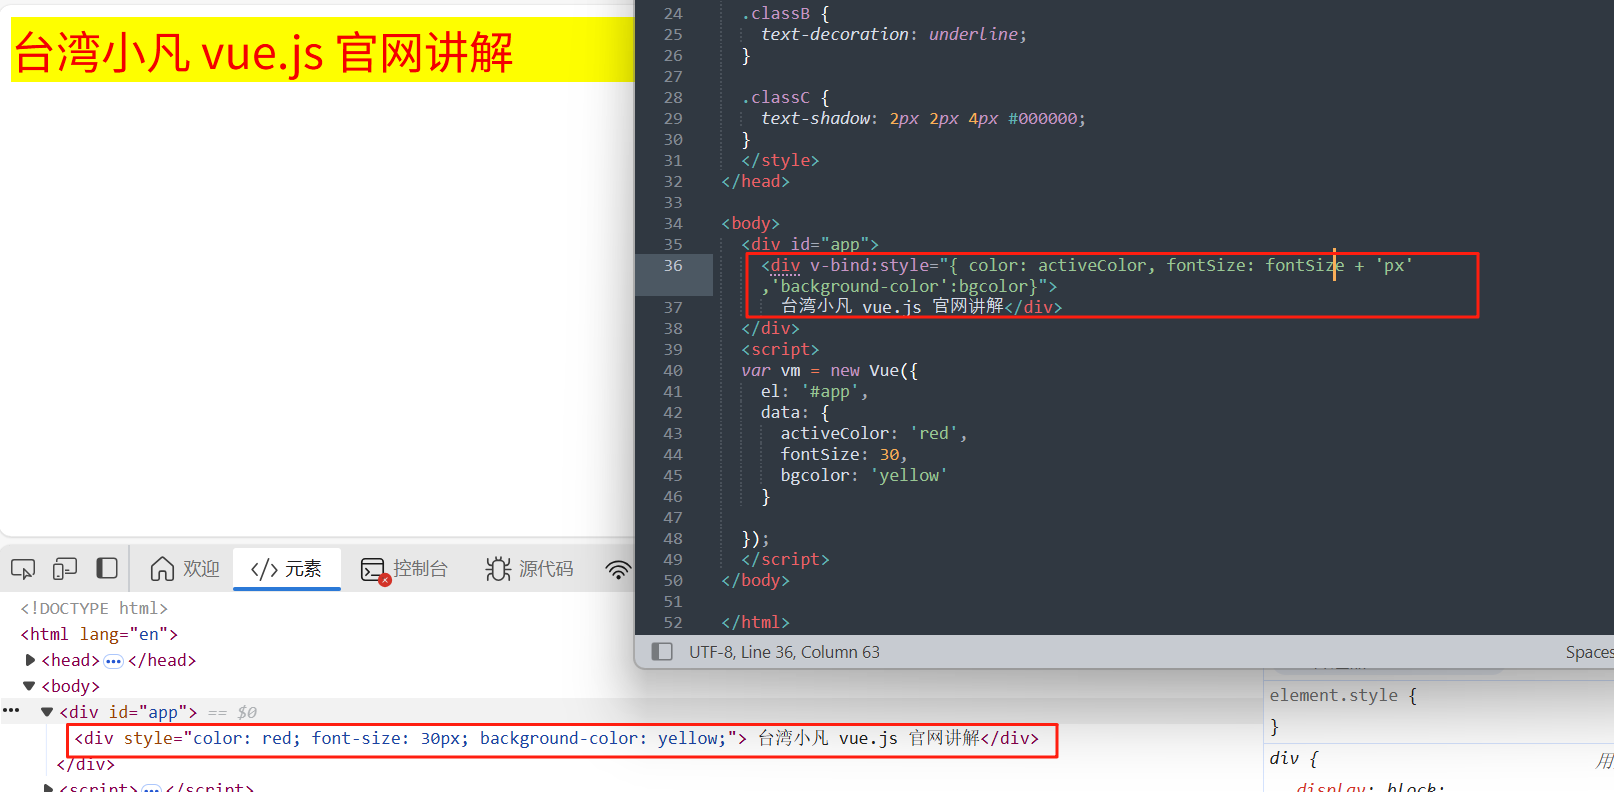The height and width of the screenshot is (792, 1614).
Task: Click text-decoration: underline; code line
Action: tap(894, 34)
